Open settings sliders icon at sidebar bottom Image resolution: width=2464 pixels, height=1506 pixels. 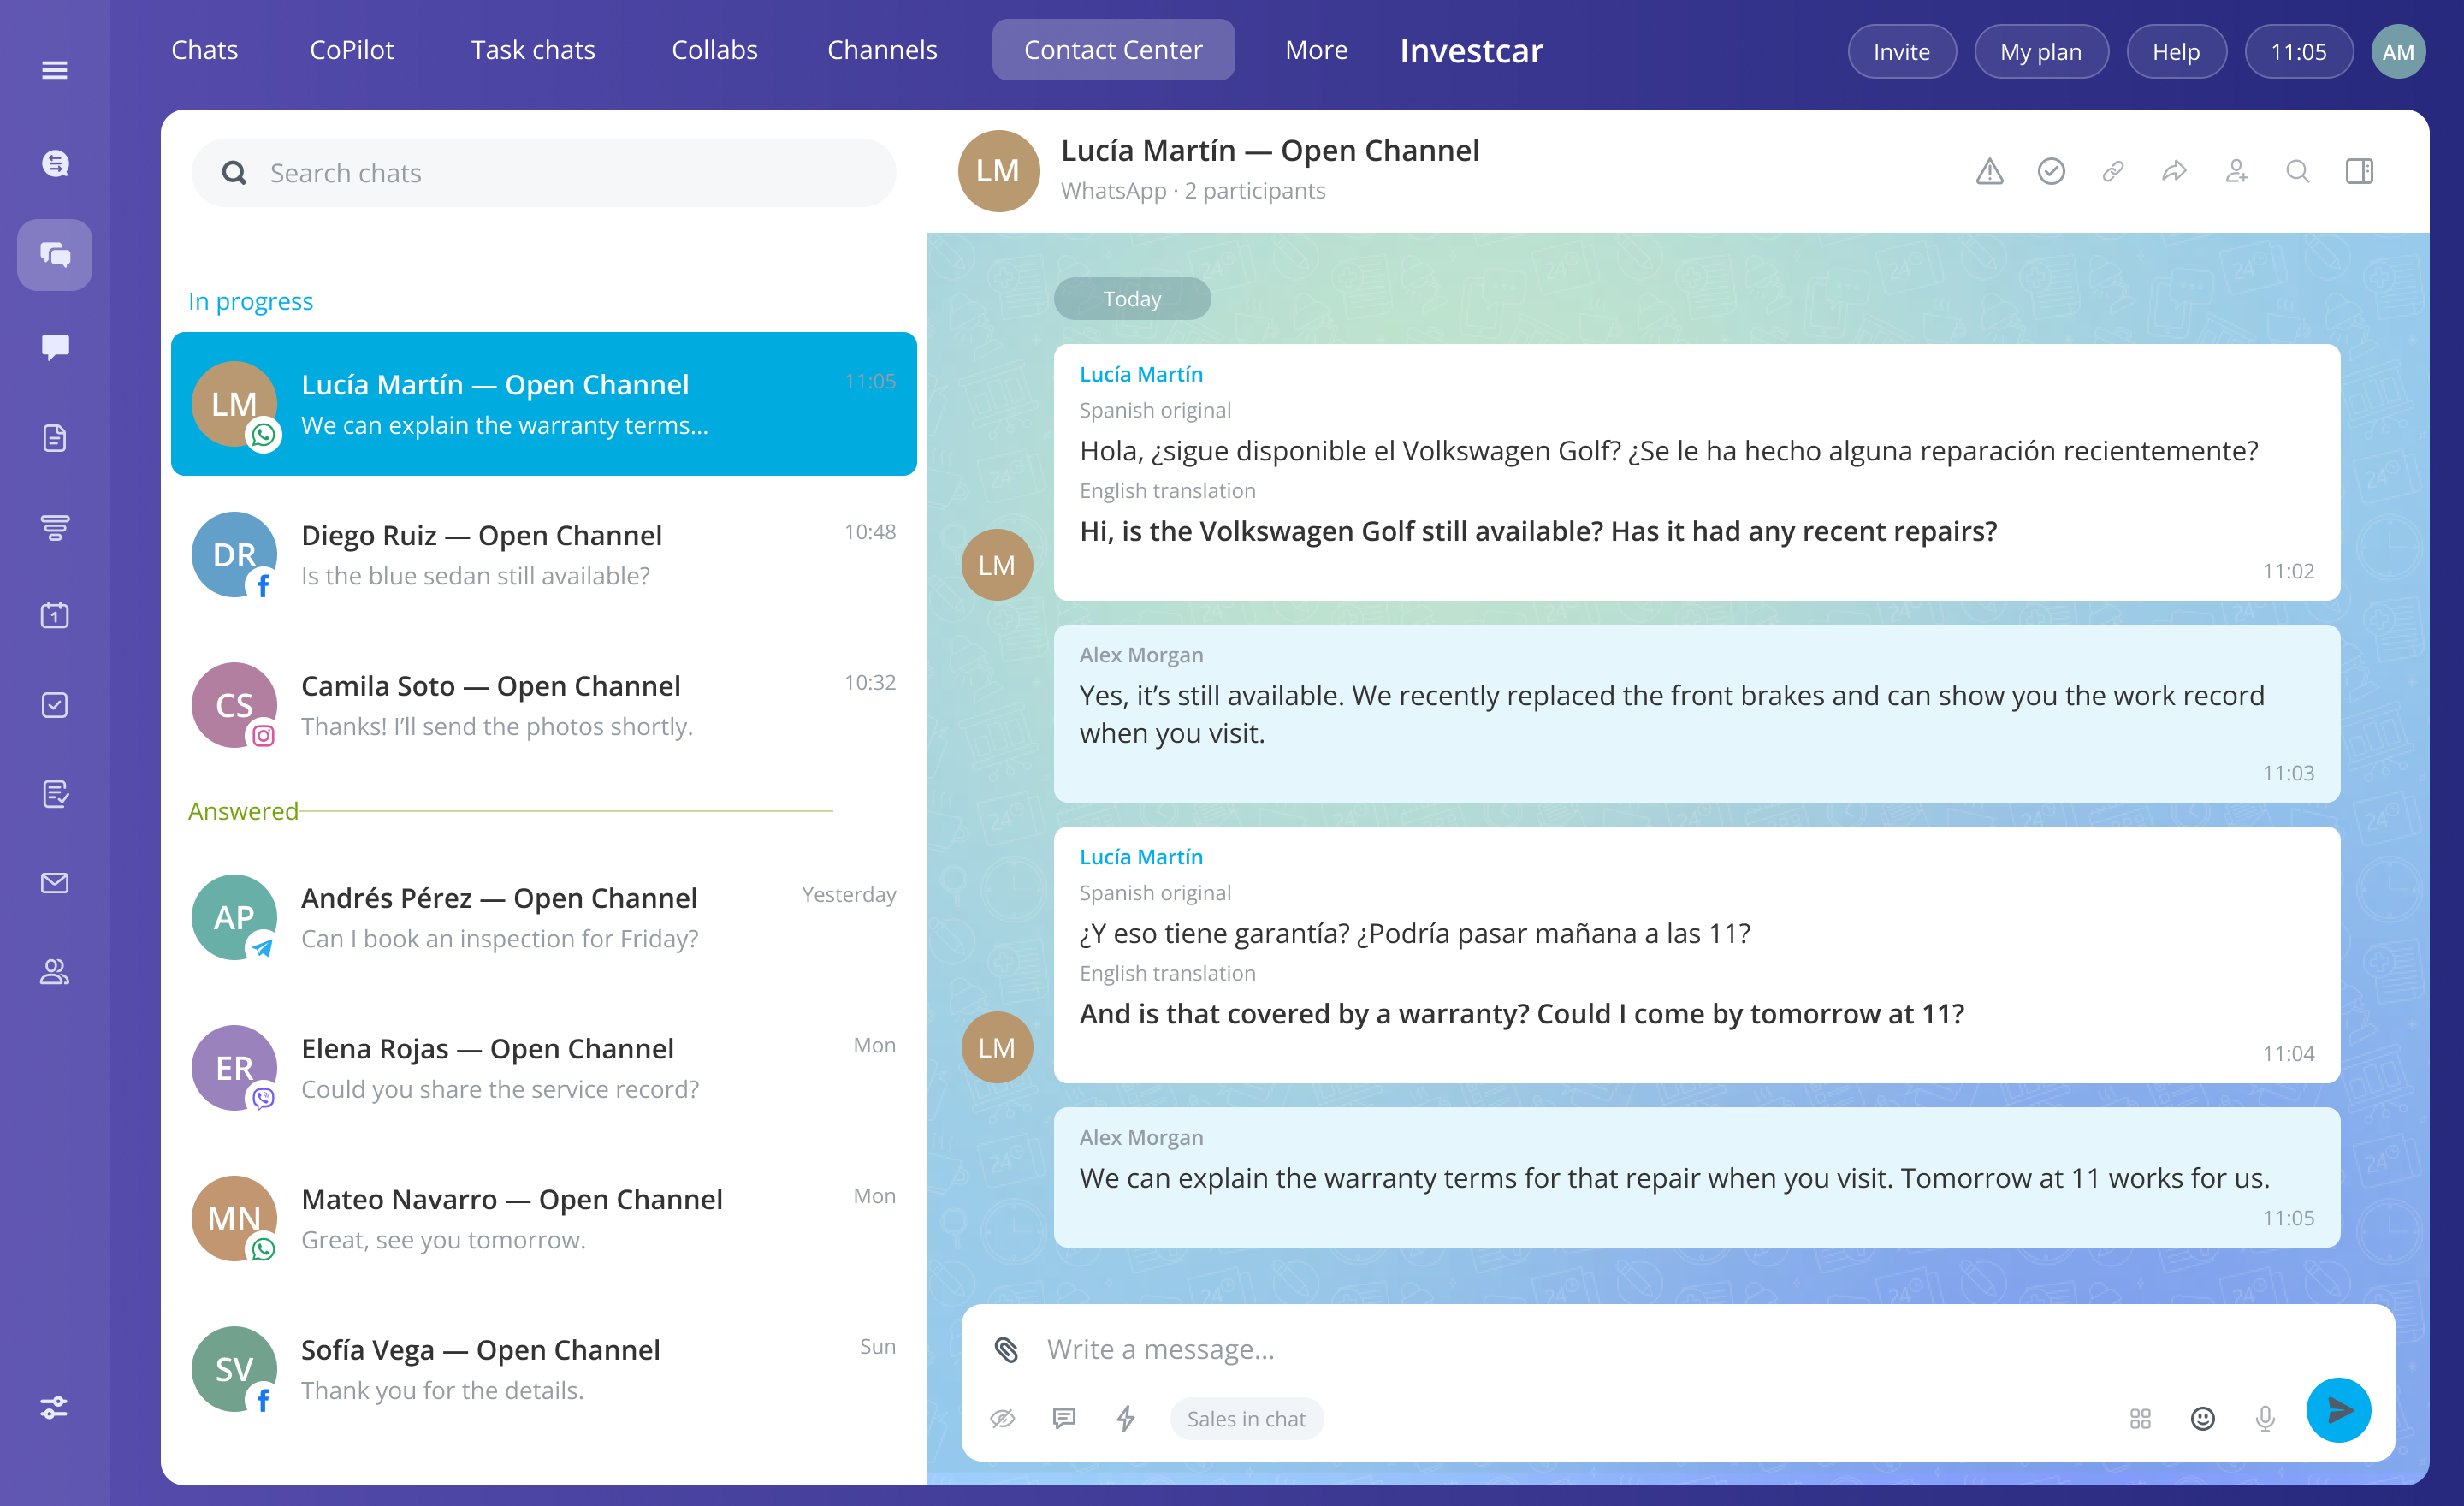54,1407
